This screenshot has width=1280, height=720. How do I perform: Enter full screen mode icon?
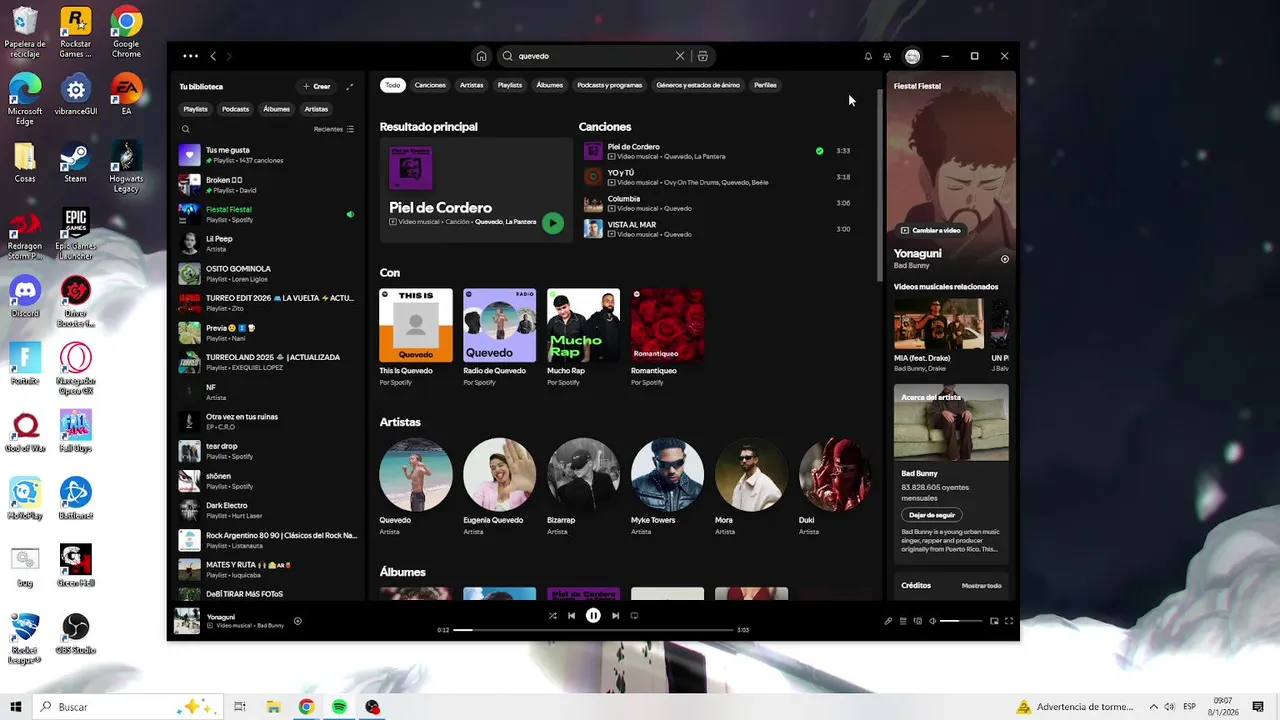pyautogui.click(x=1008, y=621)
